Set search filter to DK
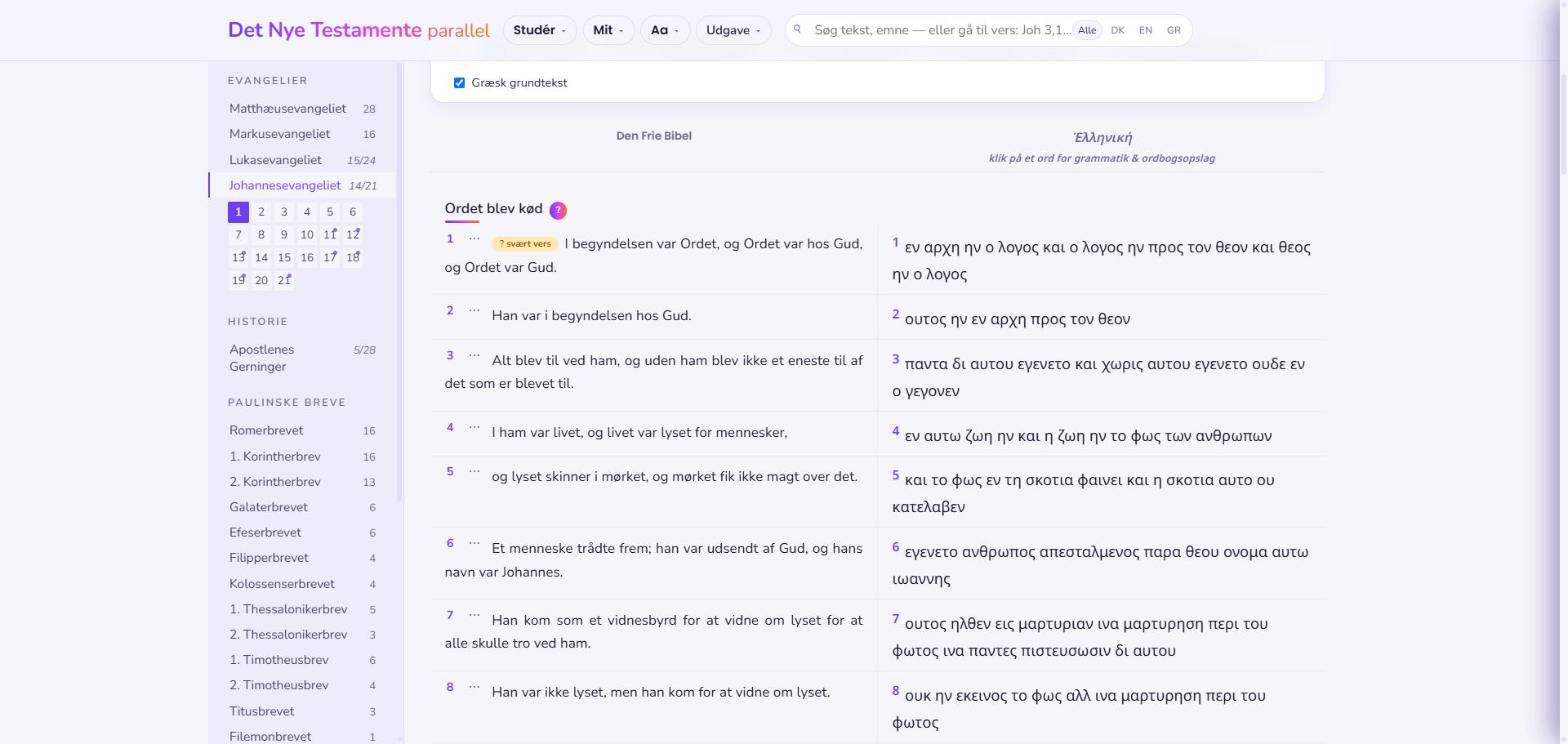Image resolution: width=1568 pixels, height=744 pixels. pyautogui.click(x=1117, y=30)
